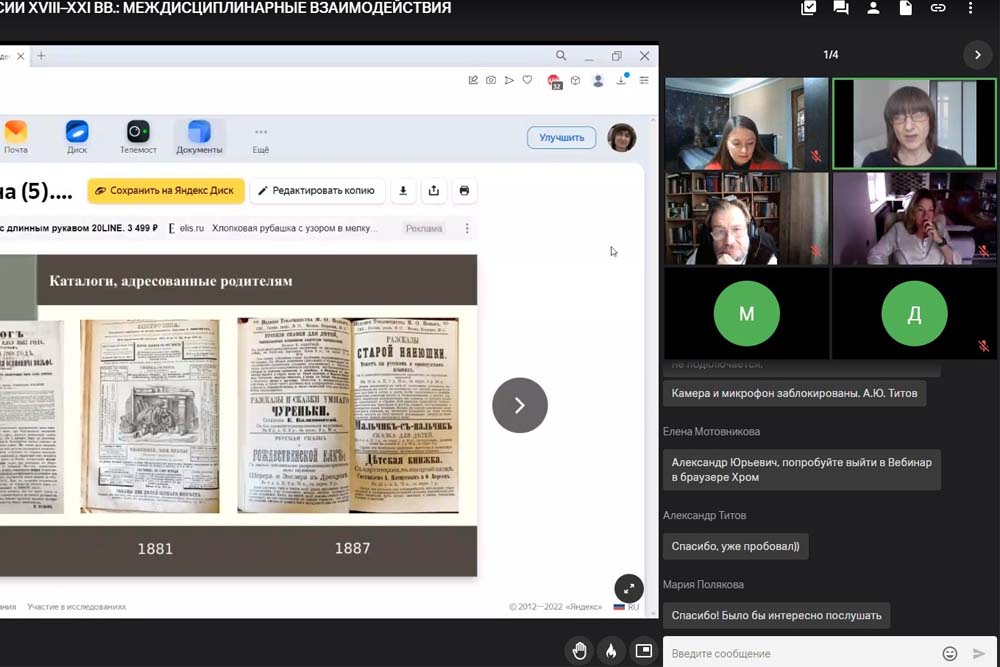The image size is (1000, 667).
Task: Click 'Сохранить на Яндекс Диск' button
Action: point(165,190)
